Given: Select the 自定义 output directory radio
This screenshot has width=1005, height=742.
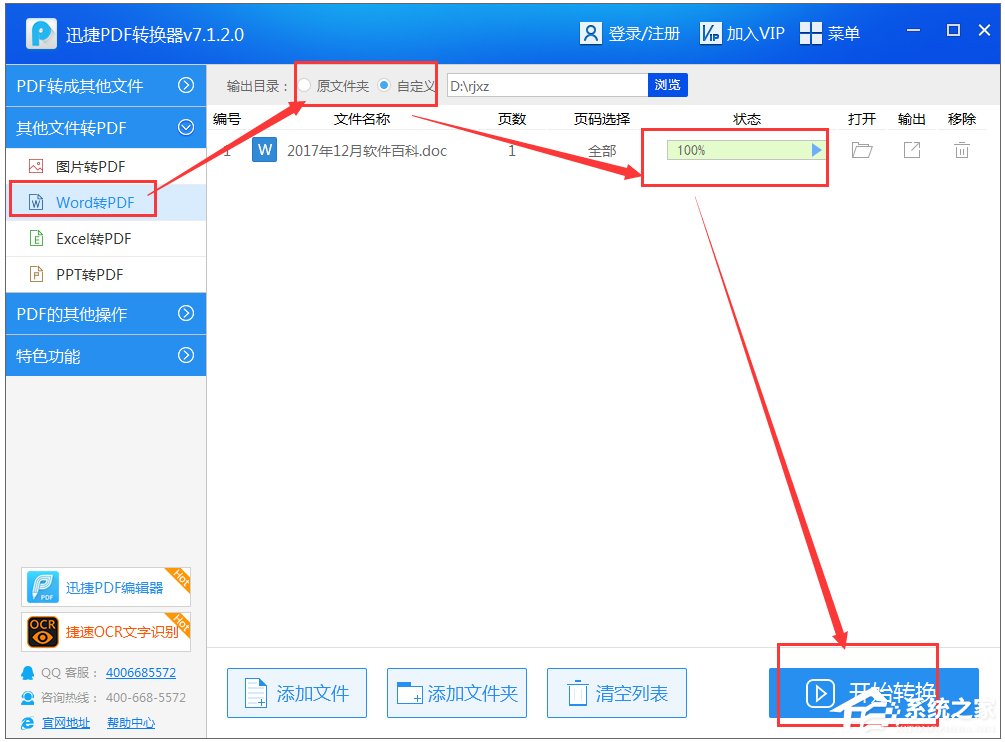Looking at the screenshot, I should pyautogui.click(x=384, y=86).
